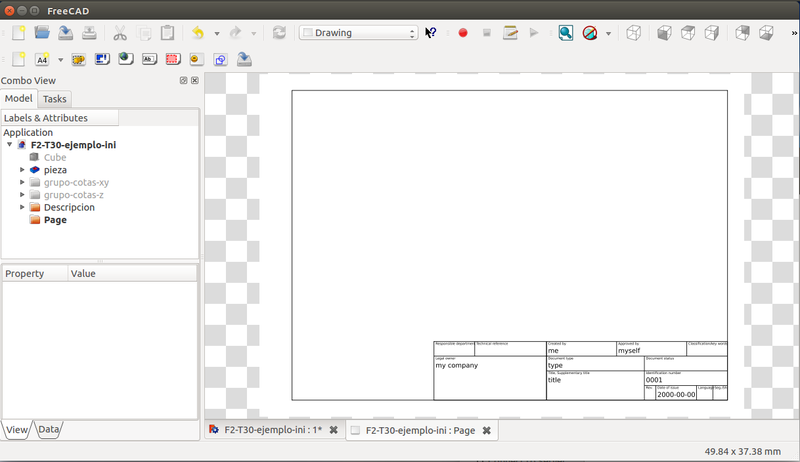Click the red Record macro button
The image size is (800, 462).
click(462, 33)
